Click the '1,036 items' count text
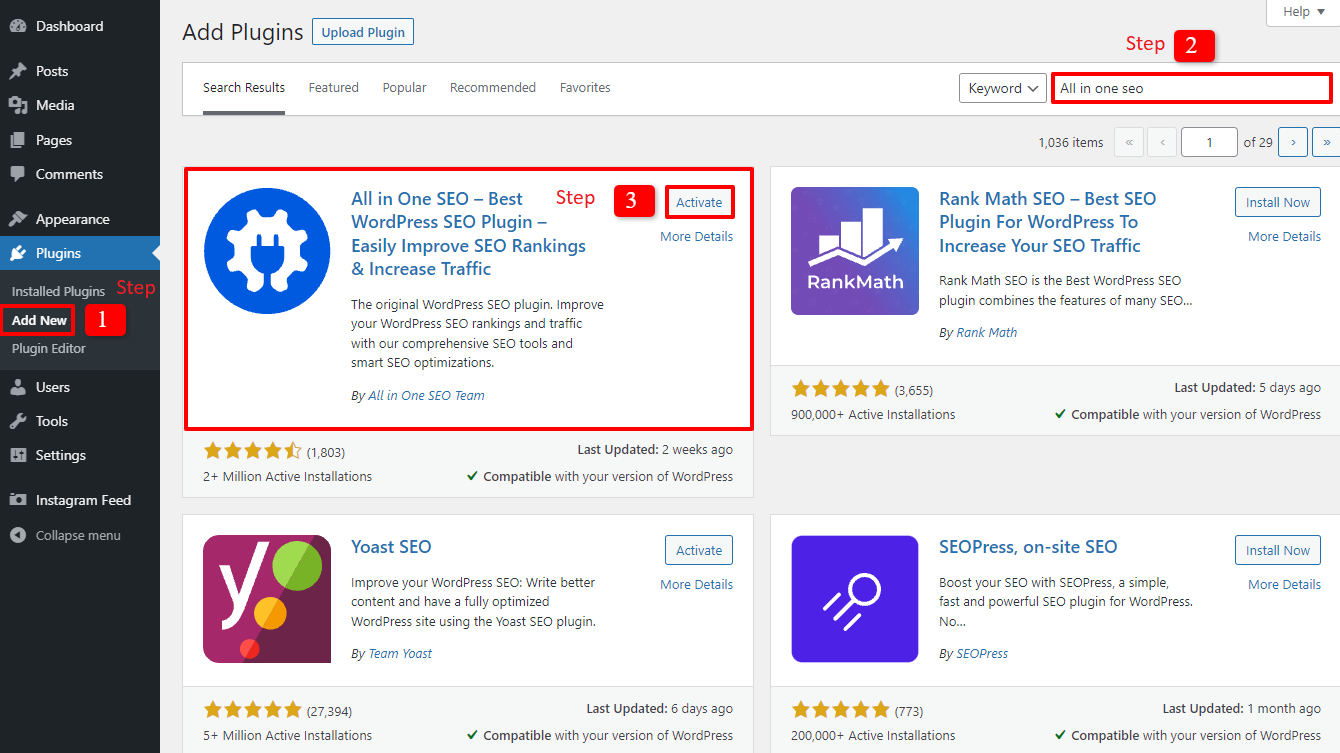The width and height of the screenshot is (1340, 753). pos(1071,142)
